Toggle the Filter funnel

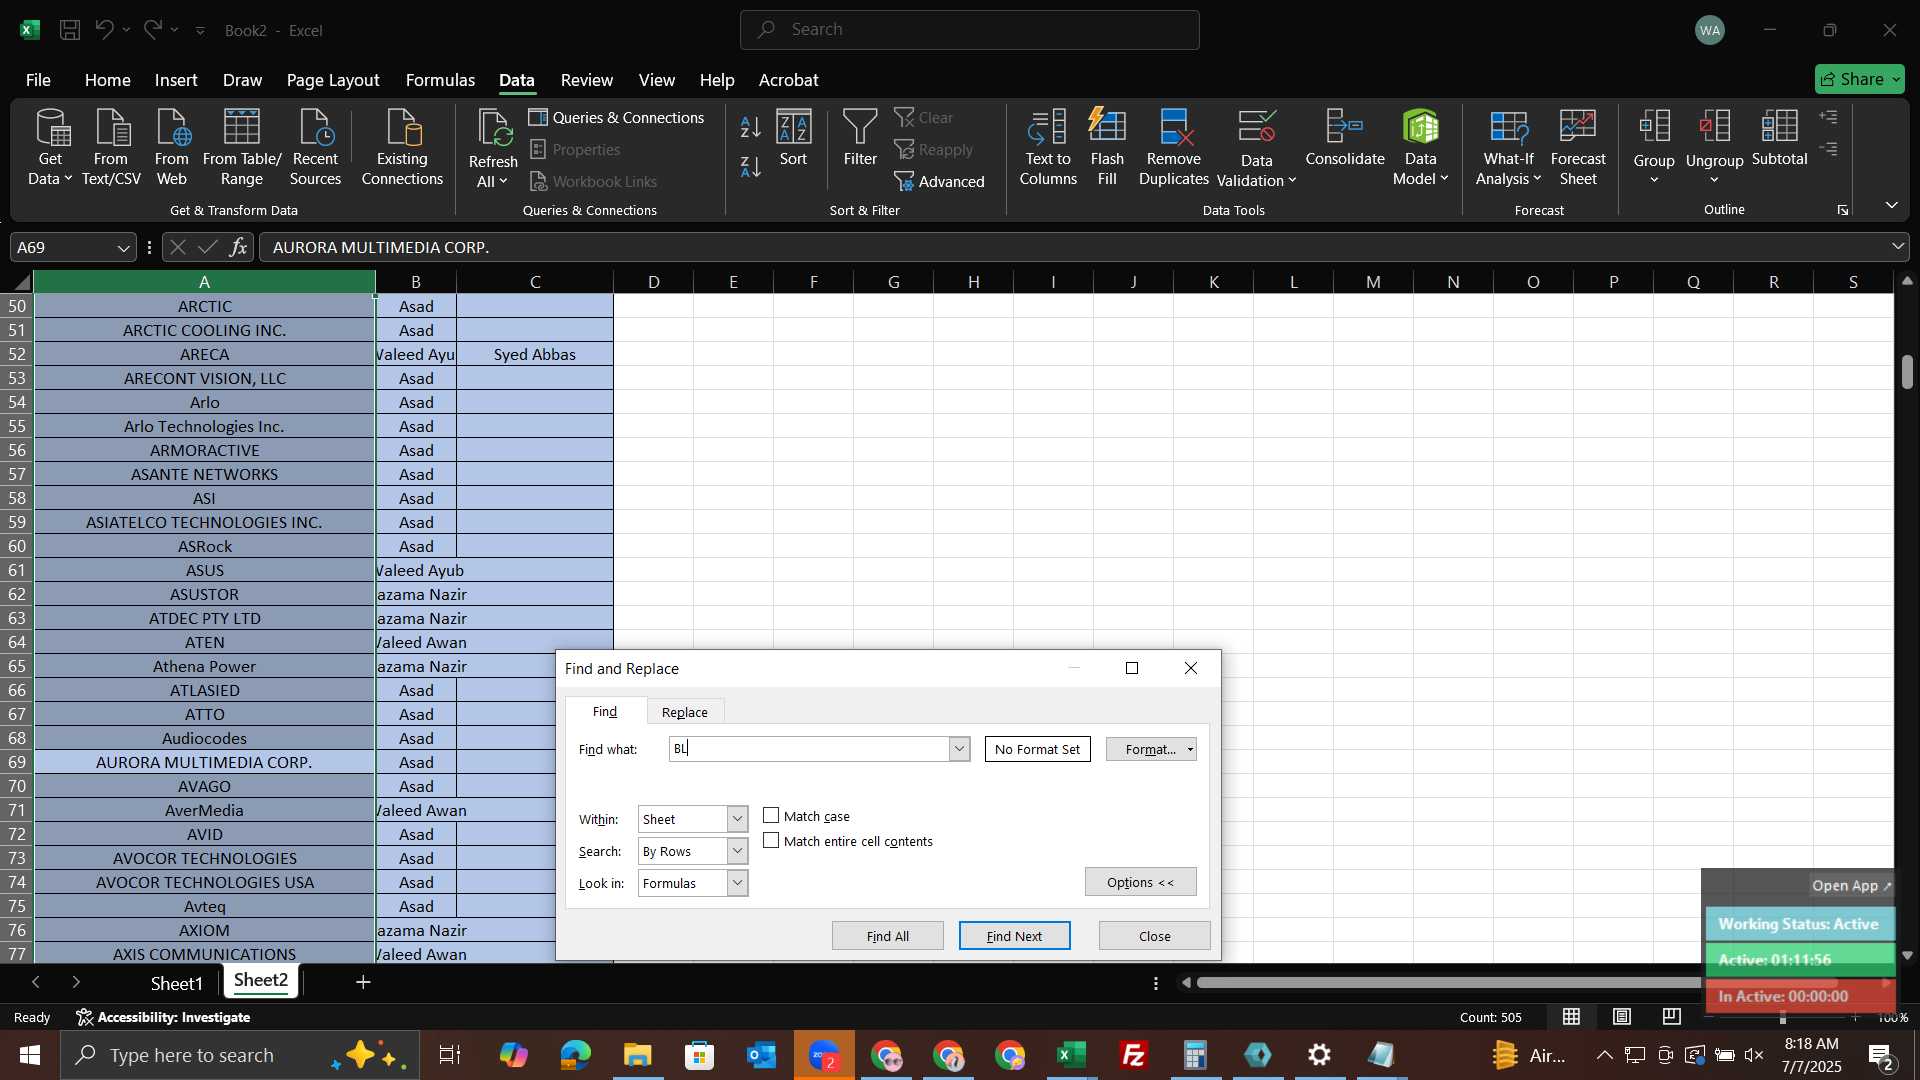(860, 138)
